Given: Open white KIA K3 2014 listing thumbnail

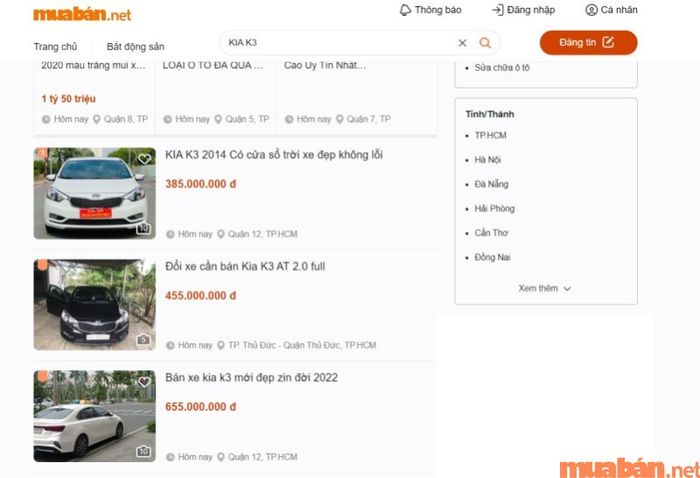Looking at the screenshot, I should tap(95, 193).
